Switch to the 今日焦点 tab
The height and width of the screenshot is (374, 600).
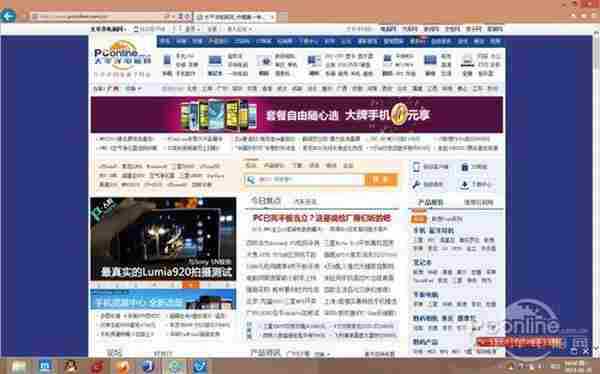pos(265,201)
